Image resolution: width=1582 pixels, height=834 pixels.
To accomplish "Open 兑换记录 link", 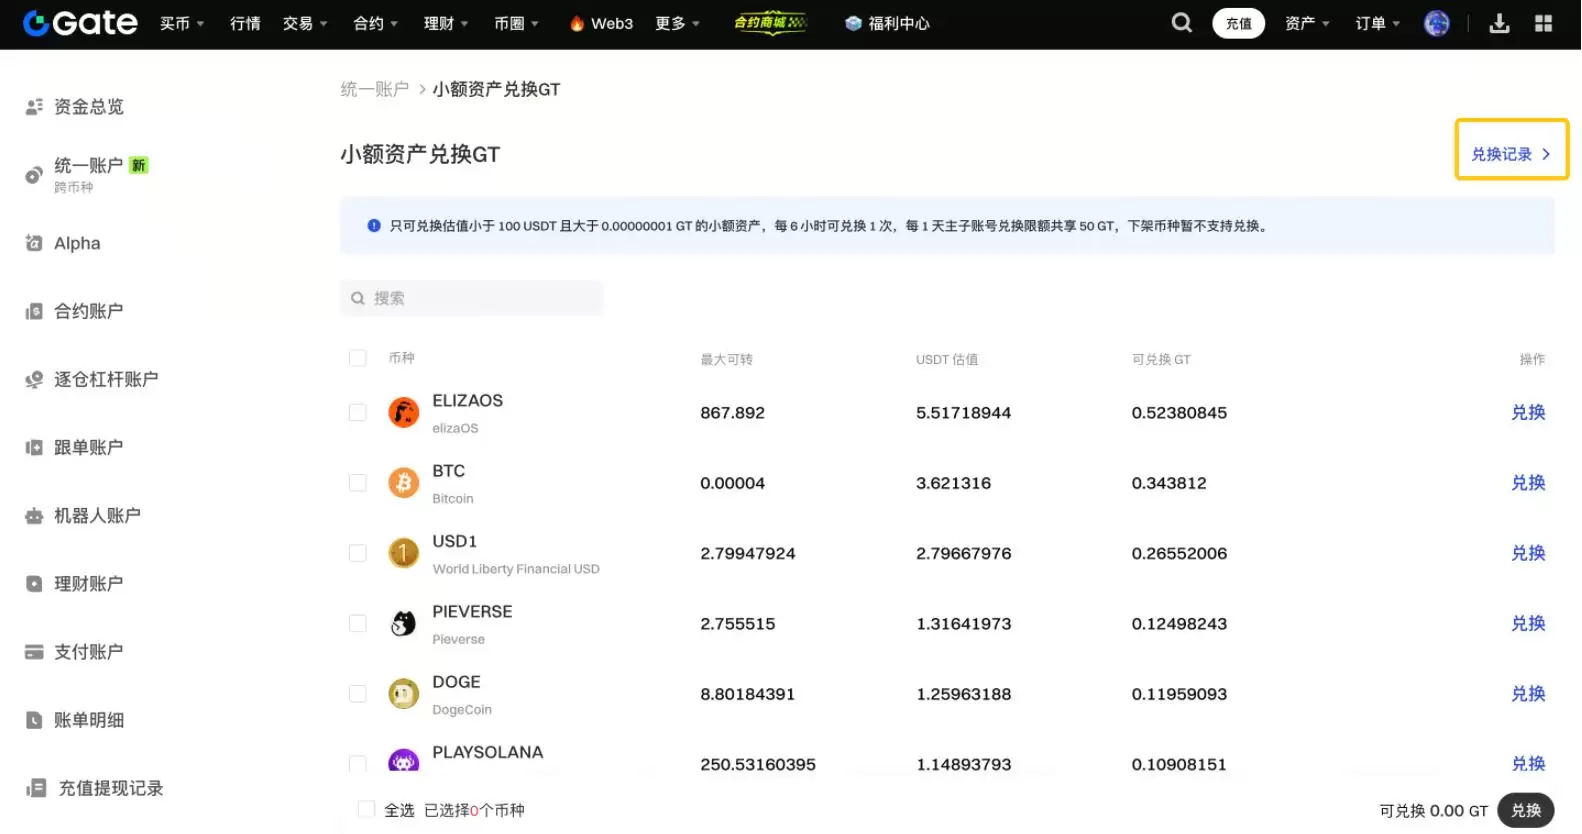I will click(1510, 154).
